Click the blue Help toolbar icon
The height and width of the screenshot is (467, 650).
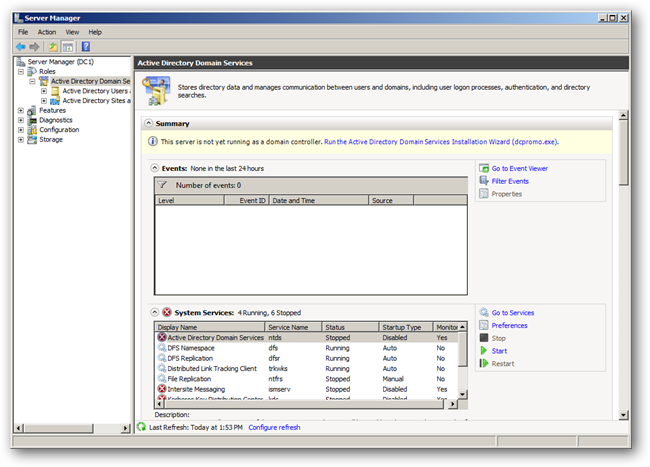tap(86, 46)
